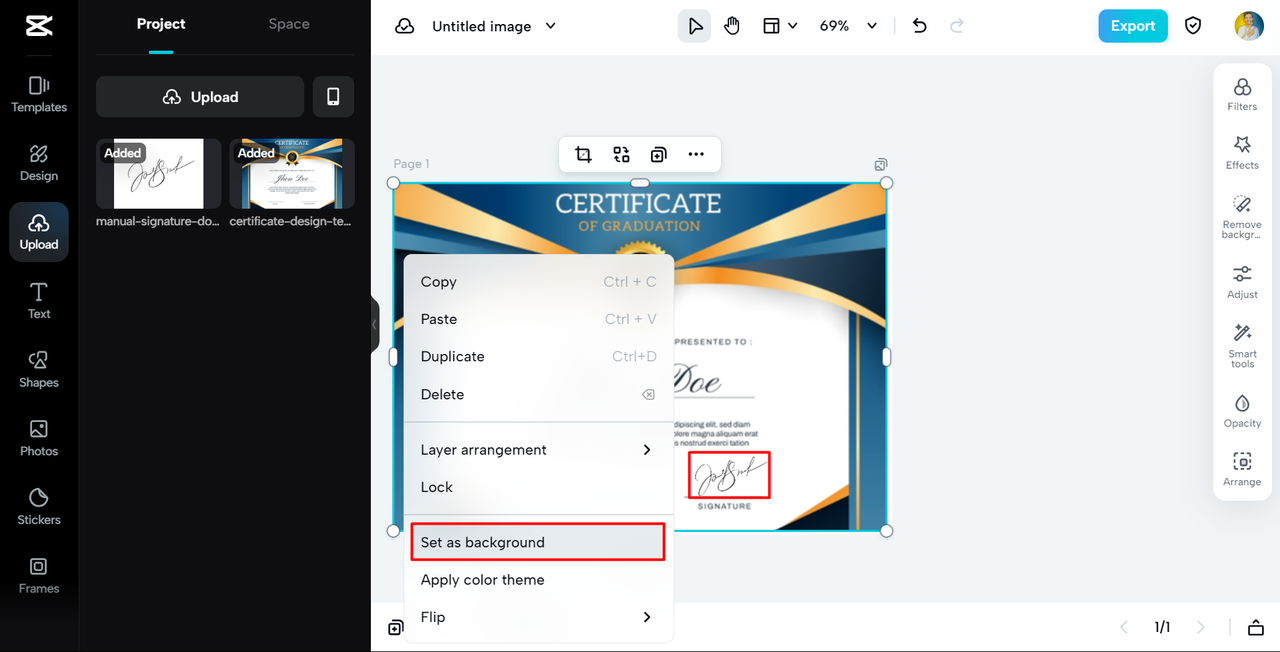Open the Frames sidebar panel
The image size is (1280, 652).
39,575
